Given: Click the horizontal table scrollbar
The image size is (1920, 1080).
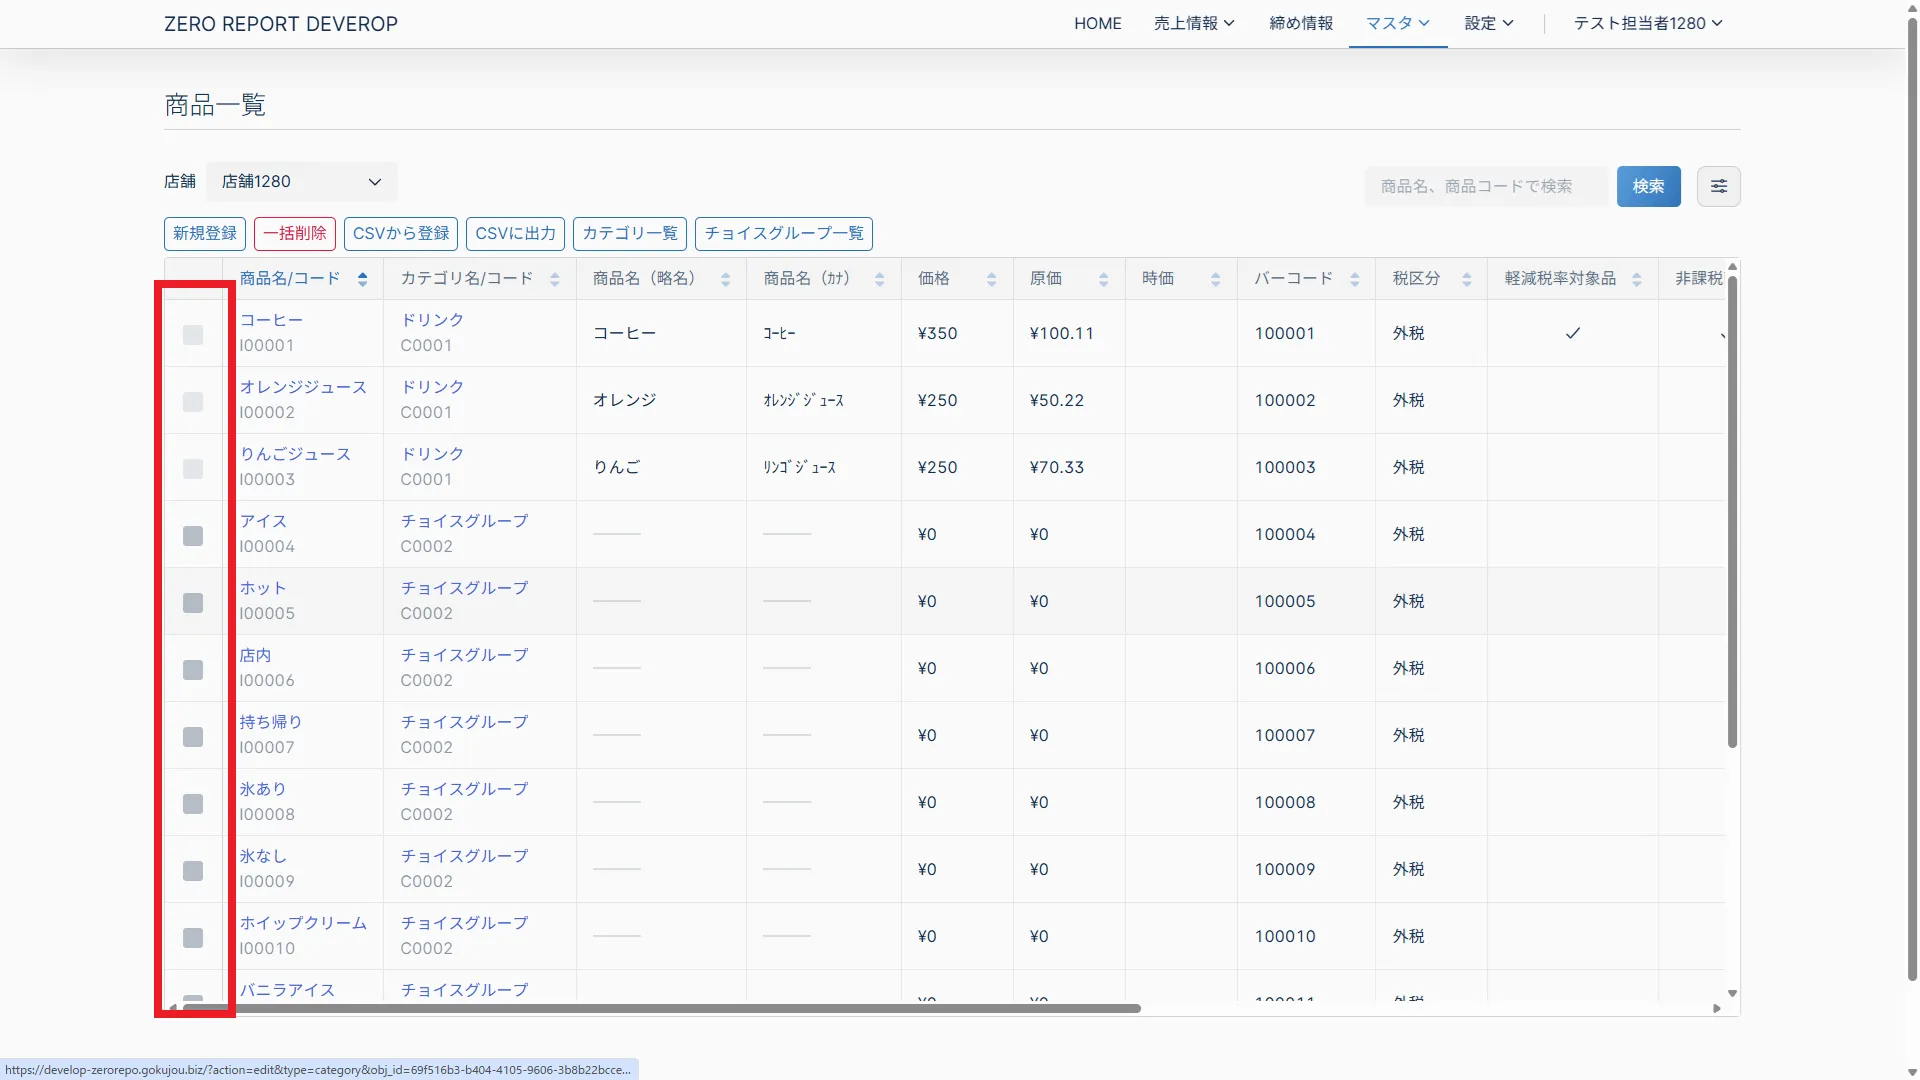Looking at the screenshot, I should click(x=660, y=1008).
